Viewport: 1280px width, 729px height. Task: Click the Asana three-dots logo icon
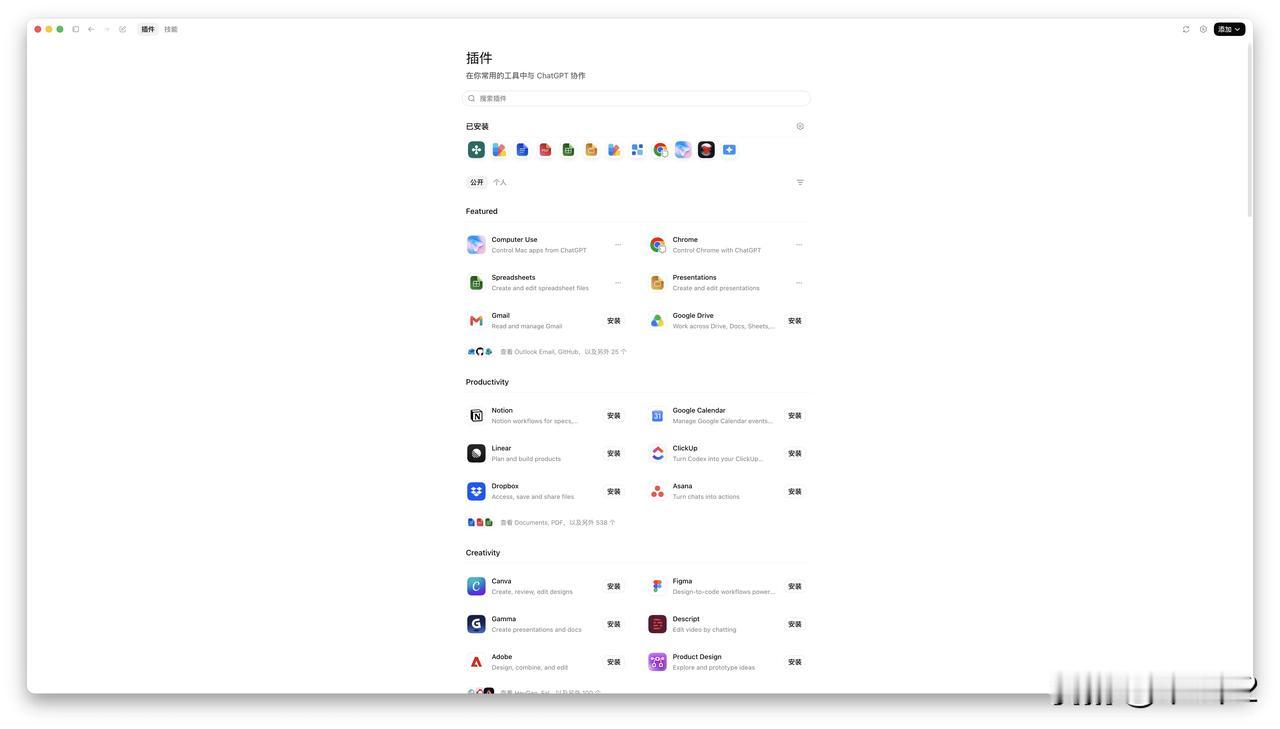(657, 492)
